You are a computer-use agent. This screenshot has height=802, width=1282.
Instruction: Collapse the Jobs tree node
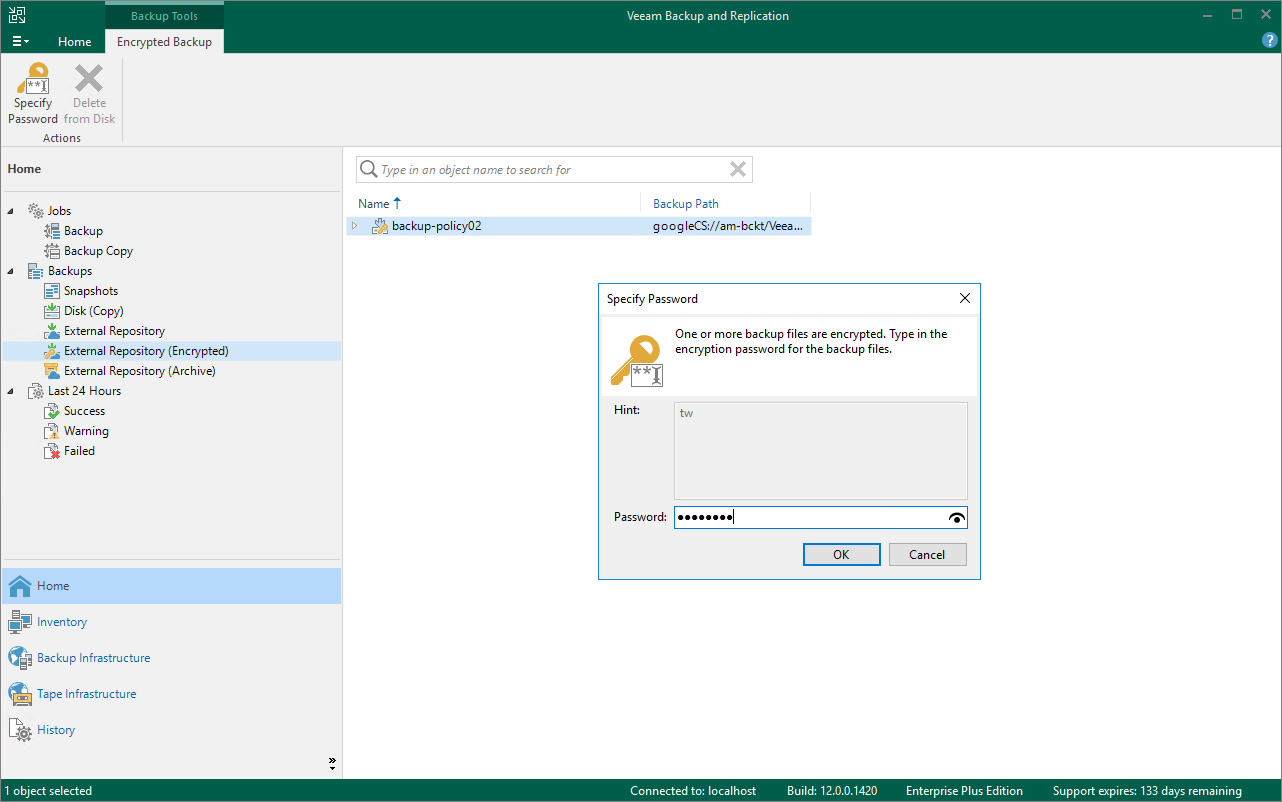coord(12,211)
